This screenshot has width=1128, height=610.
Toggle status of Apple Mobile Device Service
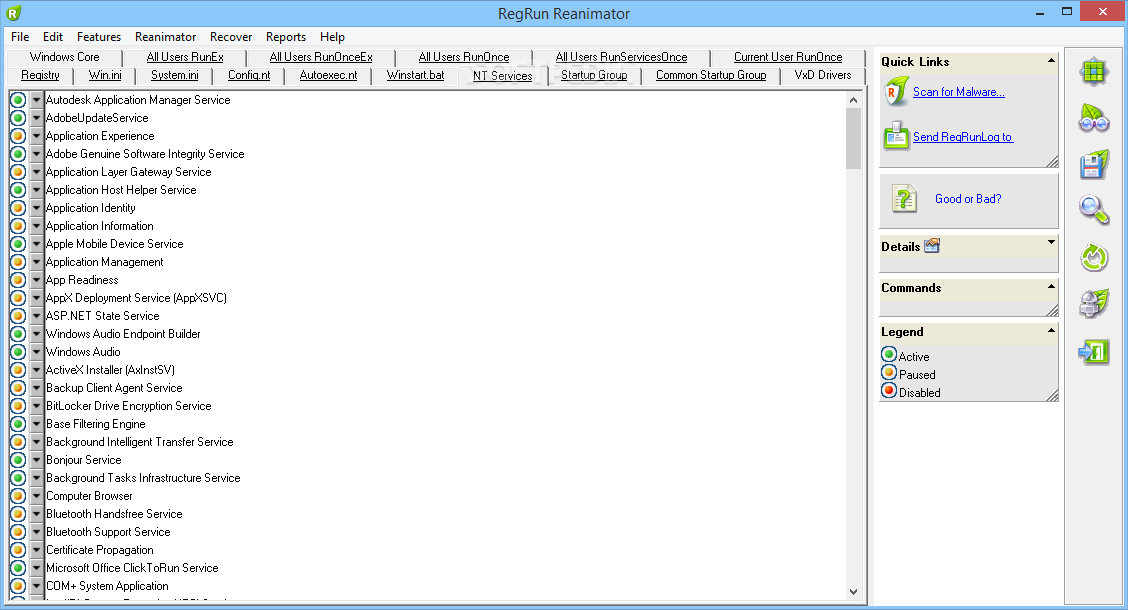18,244
